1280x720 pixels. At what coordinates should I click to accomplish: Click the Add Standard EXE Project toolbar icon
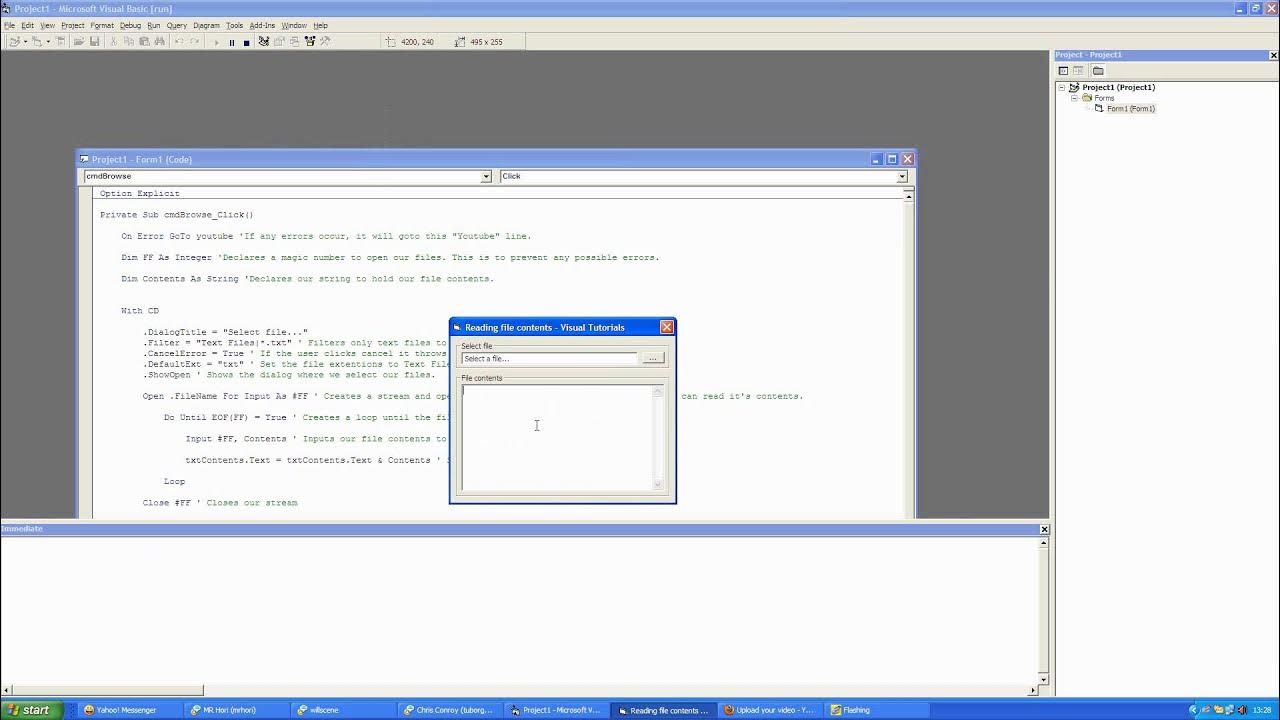click(x=14, y=42)
